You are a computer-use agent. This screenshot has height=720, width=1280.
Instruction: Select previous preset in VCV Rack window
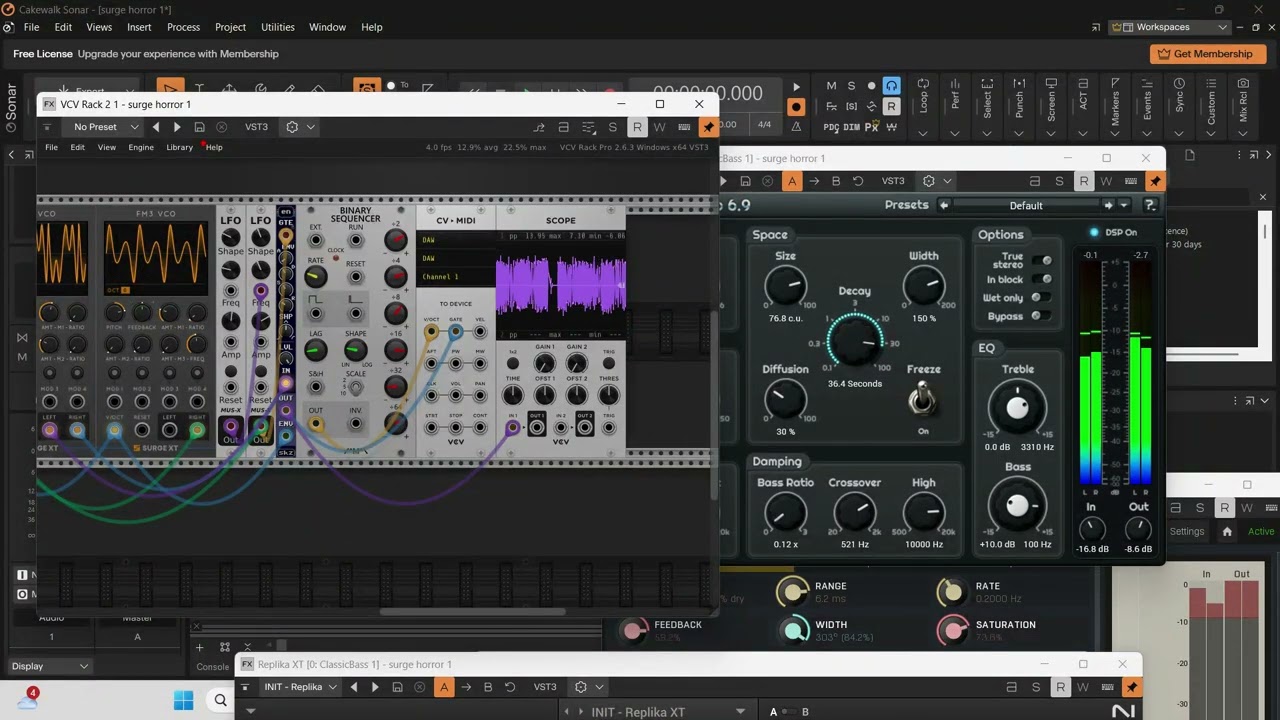point(155,127)
